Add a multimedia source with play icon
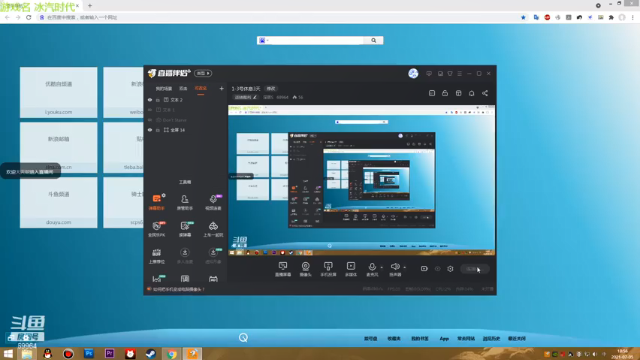This screenshot has height=360, width=640. point(351,269)
